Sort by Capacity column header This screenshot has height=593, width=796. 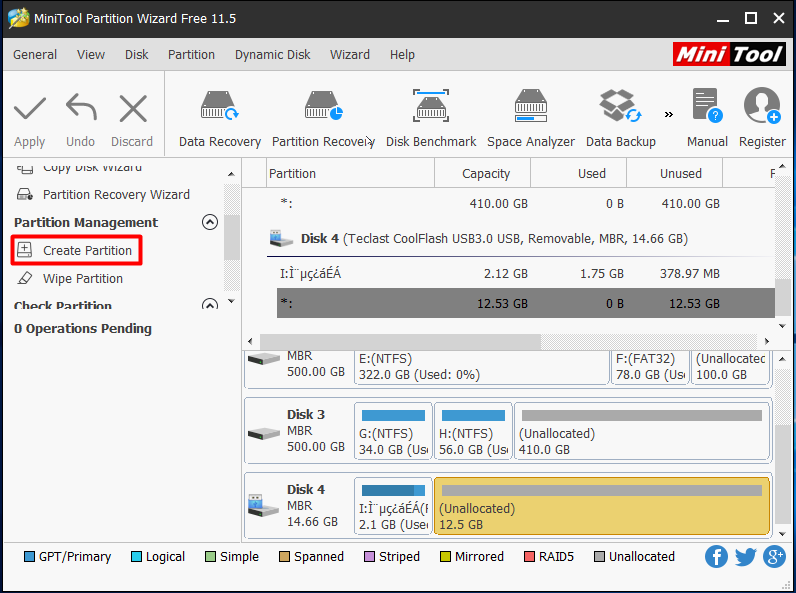482,173
